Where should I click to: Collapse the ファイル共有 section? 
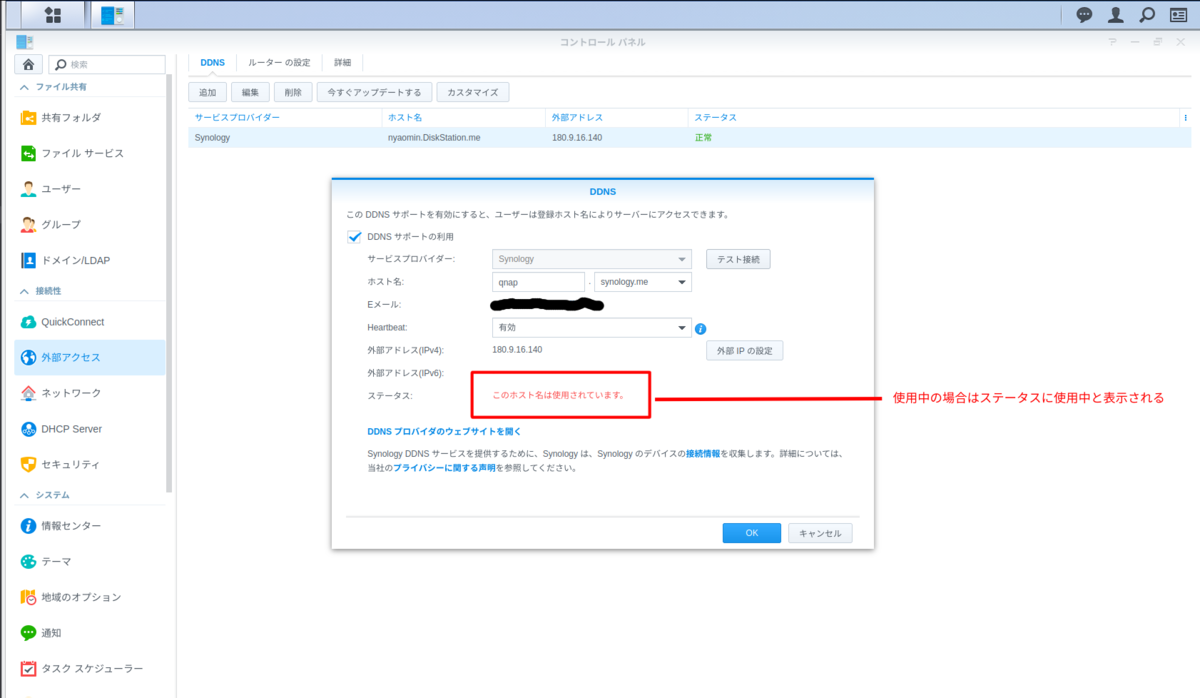pos(25,87)
